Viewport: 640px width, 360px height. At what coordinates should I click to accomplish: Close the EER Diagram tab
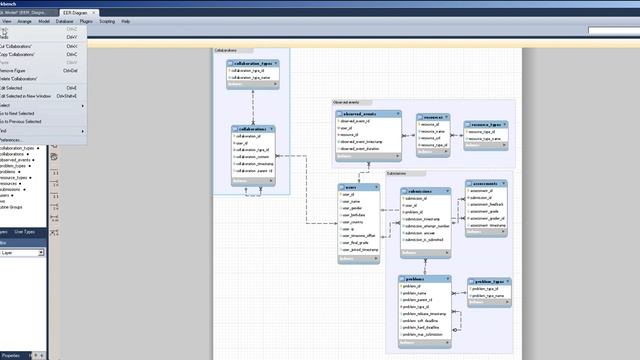point(93,13)
